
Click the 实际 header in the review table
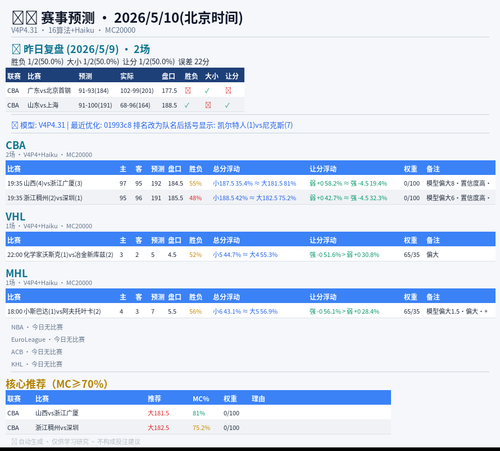(x=127, y=76)
